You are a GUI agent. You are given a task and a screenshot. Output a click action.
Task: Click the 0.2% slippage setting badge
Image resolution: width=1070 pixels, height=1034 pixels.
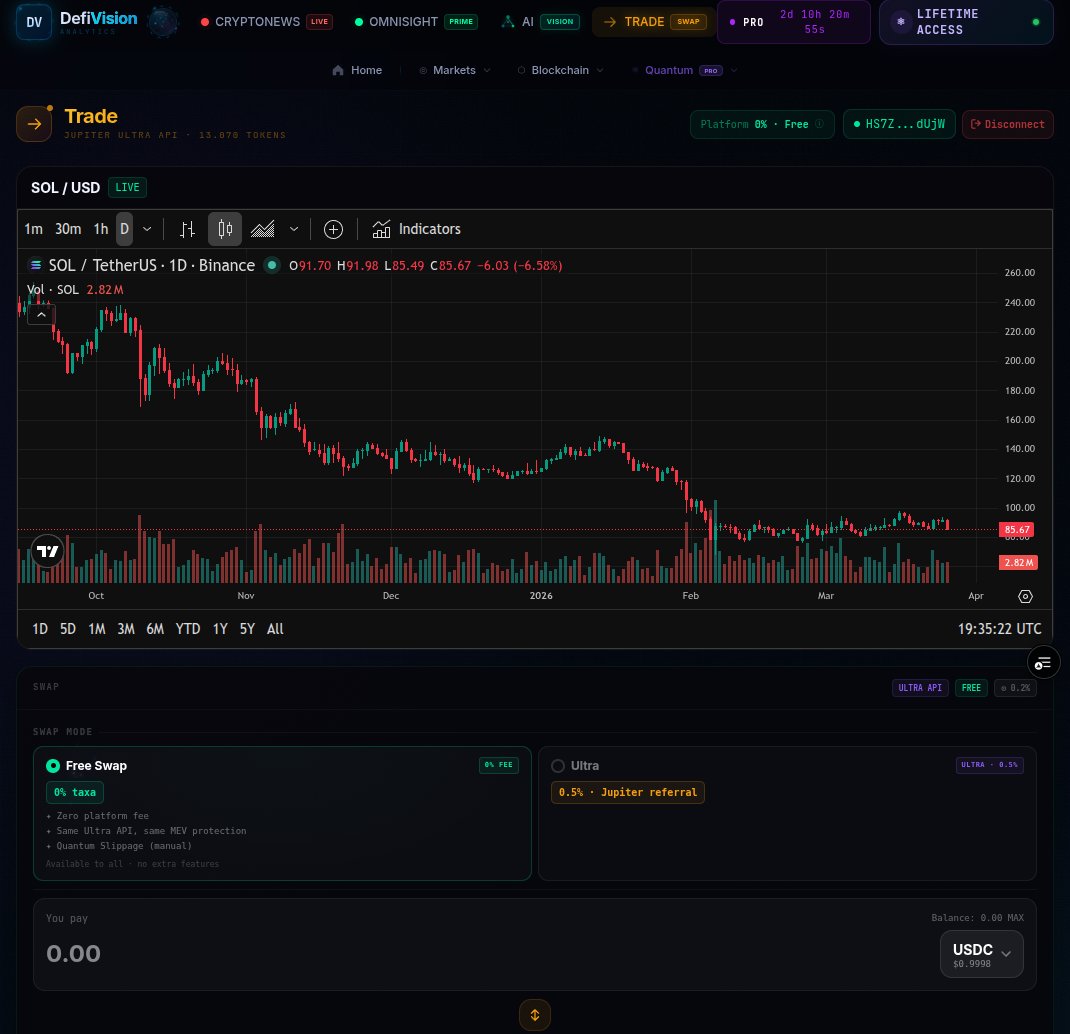(x=1015, y=688)
